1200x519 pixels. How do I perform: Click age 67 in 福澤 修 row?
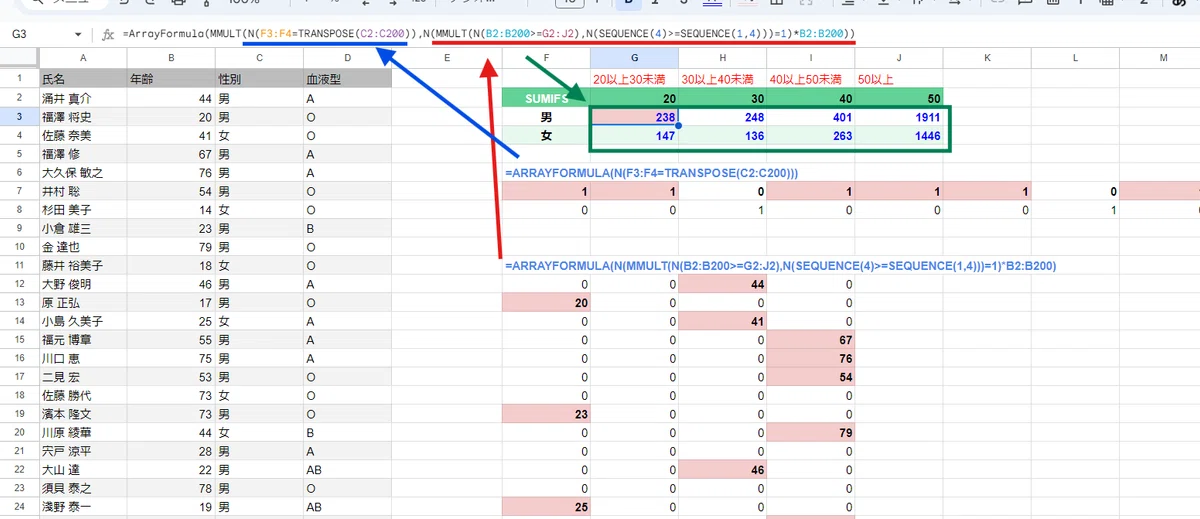[170, 154]
